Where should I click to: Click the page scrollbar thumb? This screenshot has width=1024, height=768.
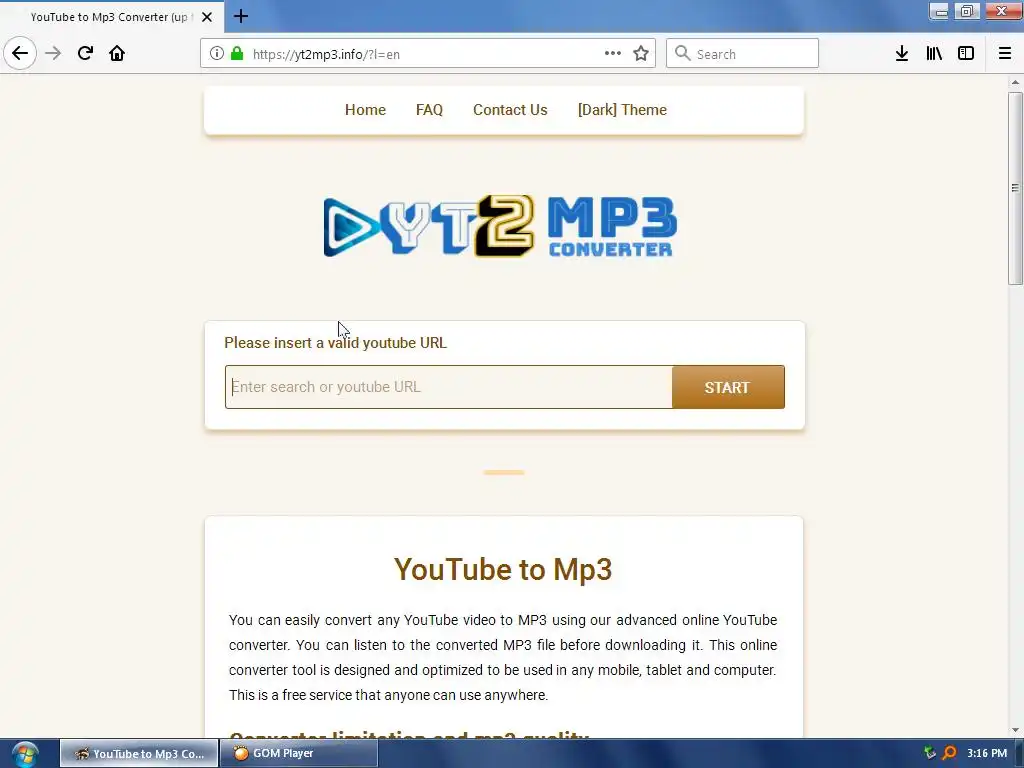click(x=1015, y=188)
